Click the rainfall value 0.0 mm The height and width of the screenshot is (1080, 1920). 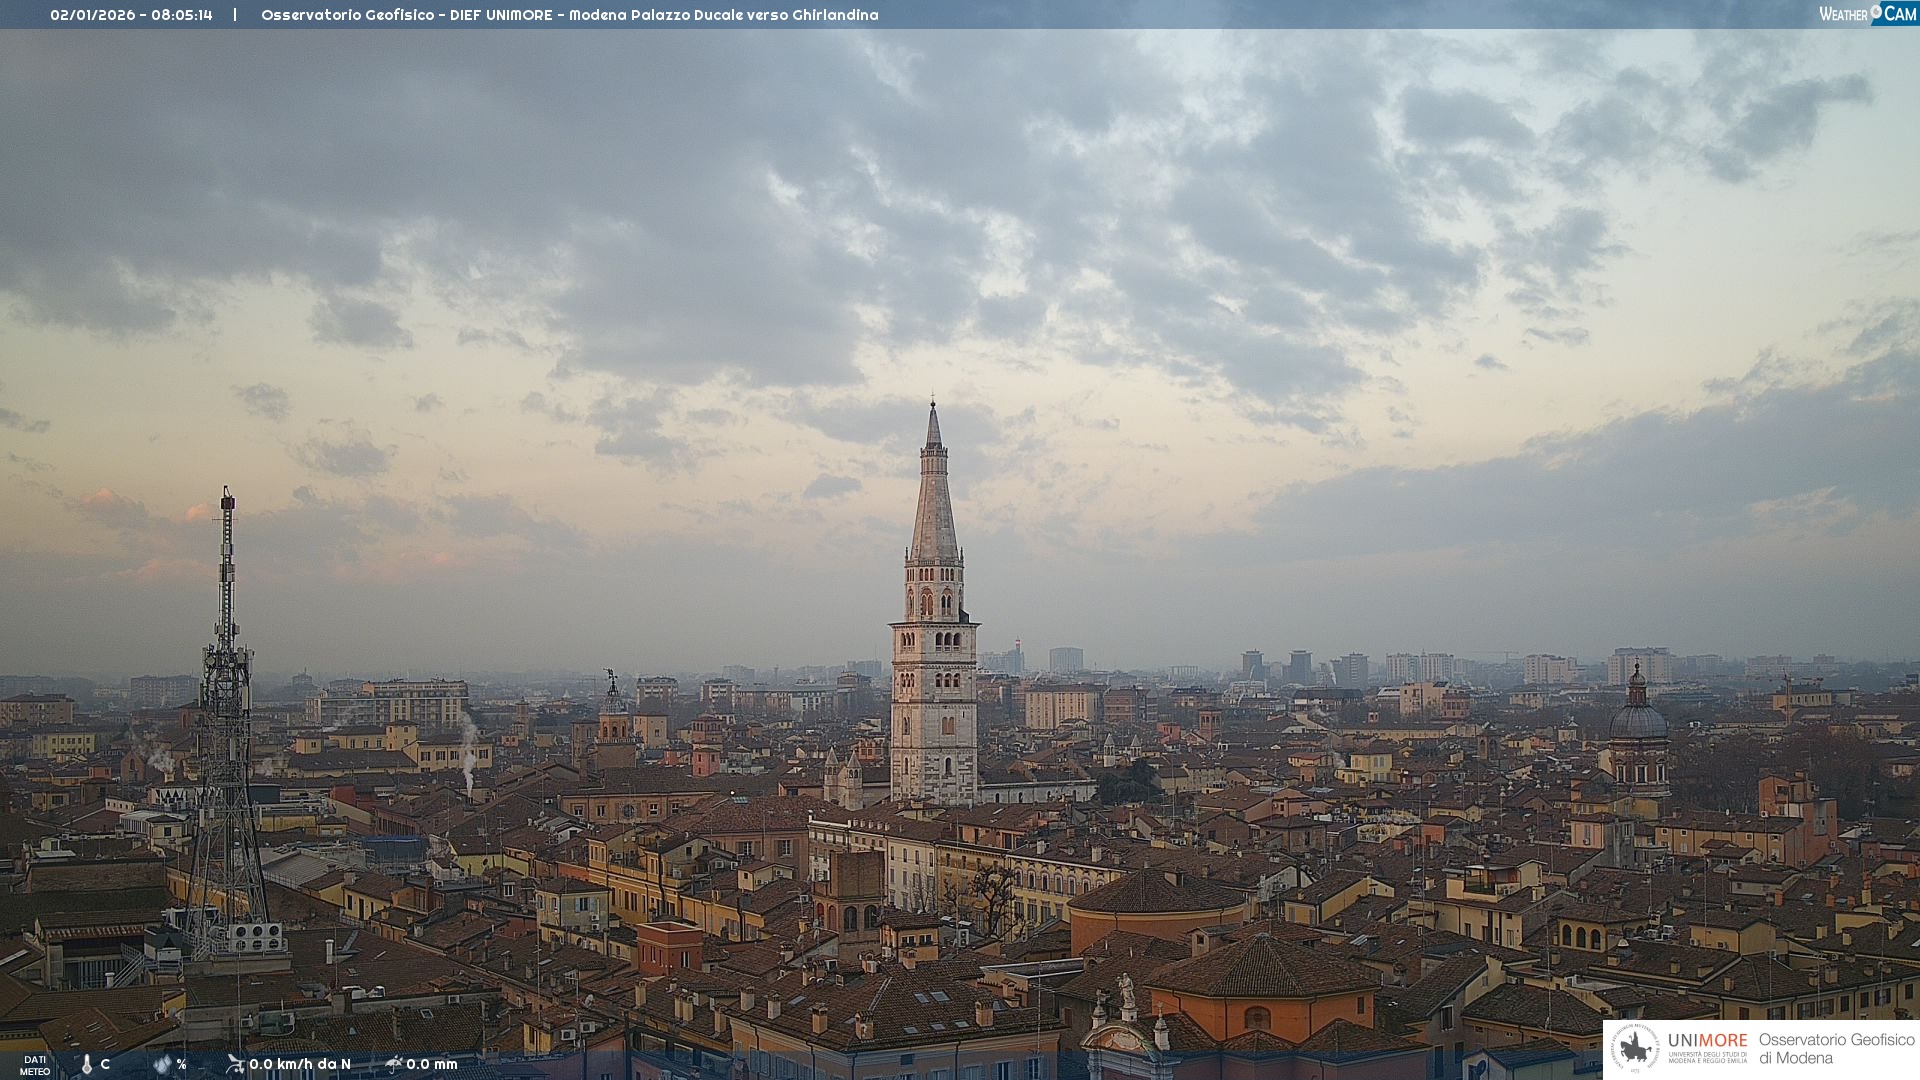tap(432, 1064)
